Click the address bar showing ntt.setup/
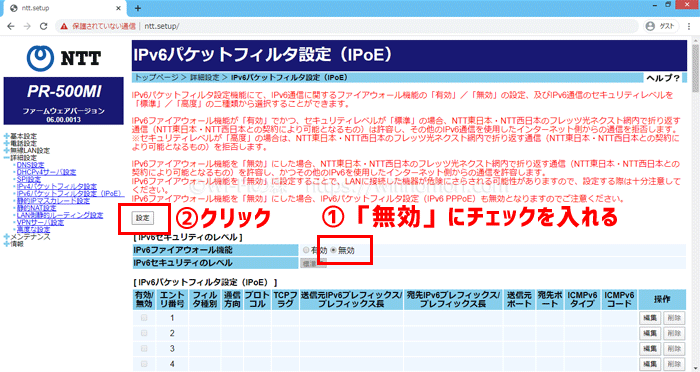The height and width of the screenshot is (372, 700). [x=348, y=26]
